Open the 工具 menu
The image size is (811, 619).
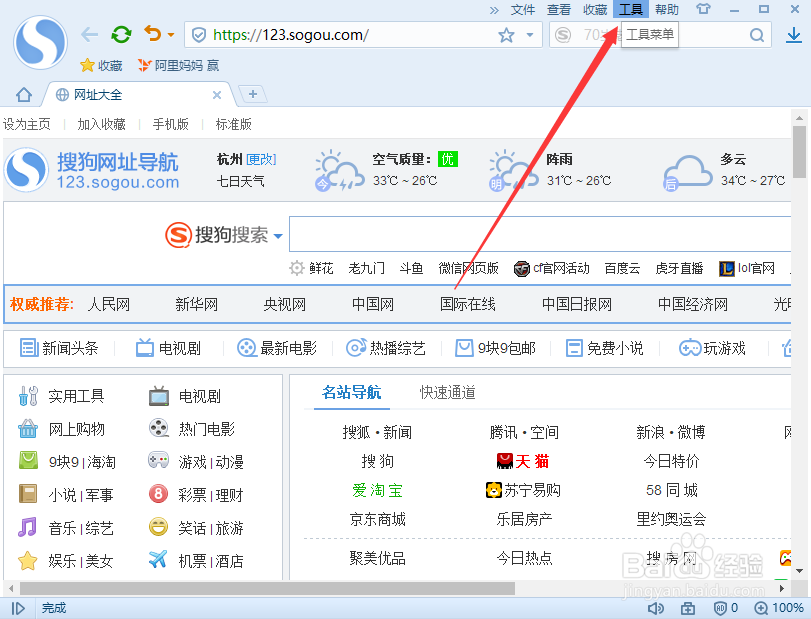coord(631,9)
